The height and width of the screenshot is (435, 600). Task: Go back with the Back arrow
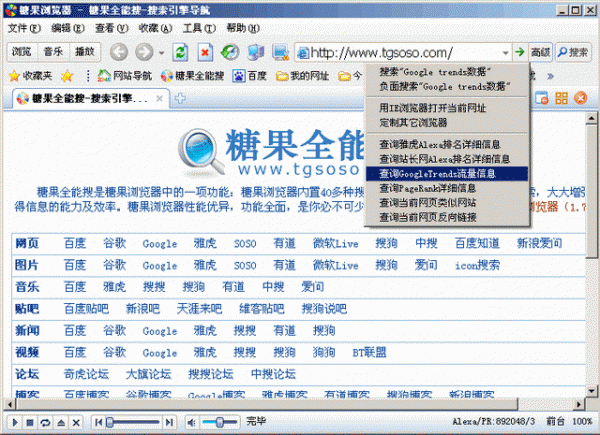tap(119, 52)
